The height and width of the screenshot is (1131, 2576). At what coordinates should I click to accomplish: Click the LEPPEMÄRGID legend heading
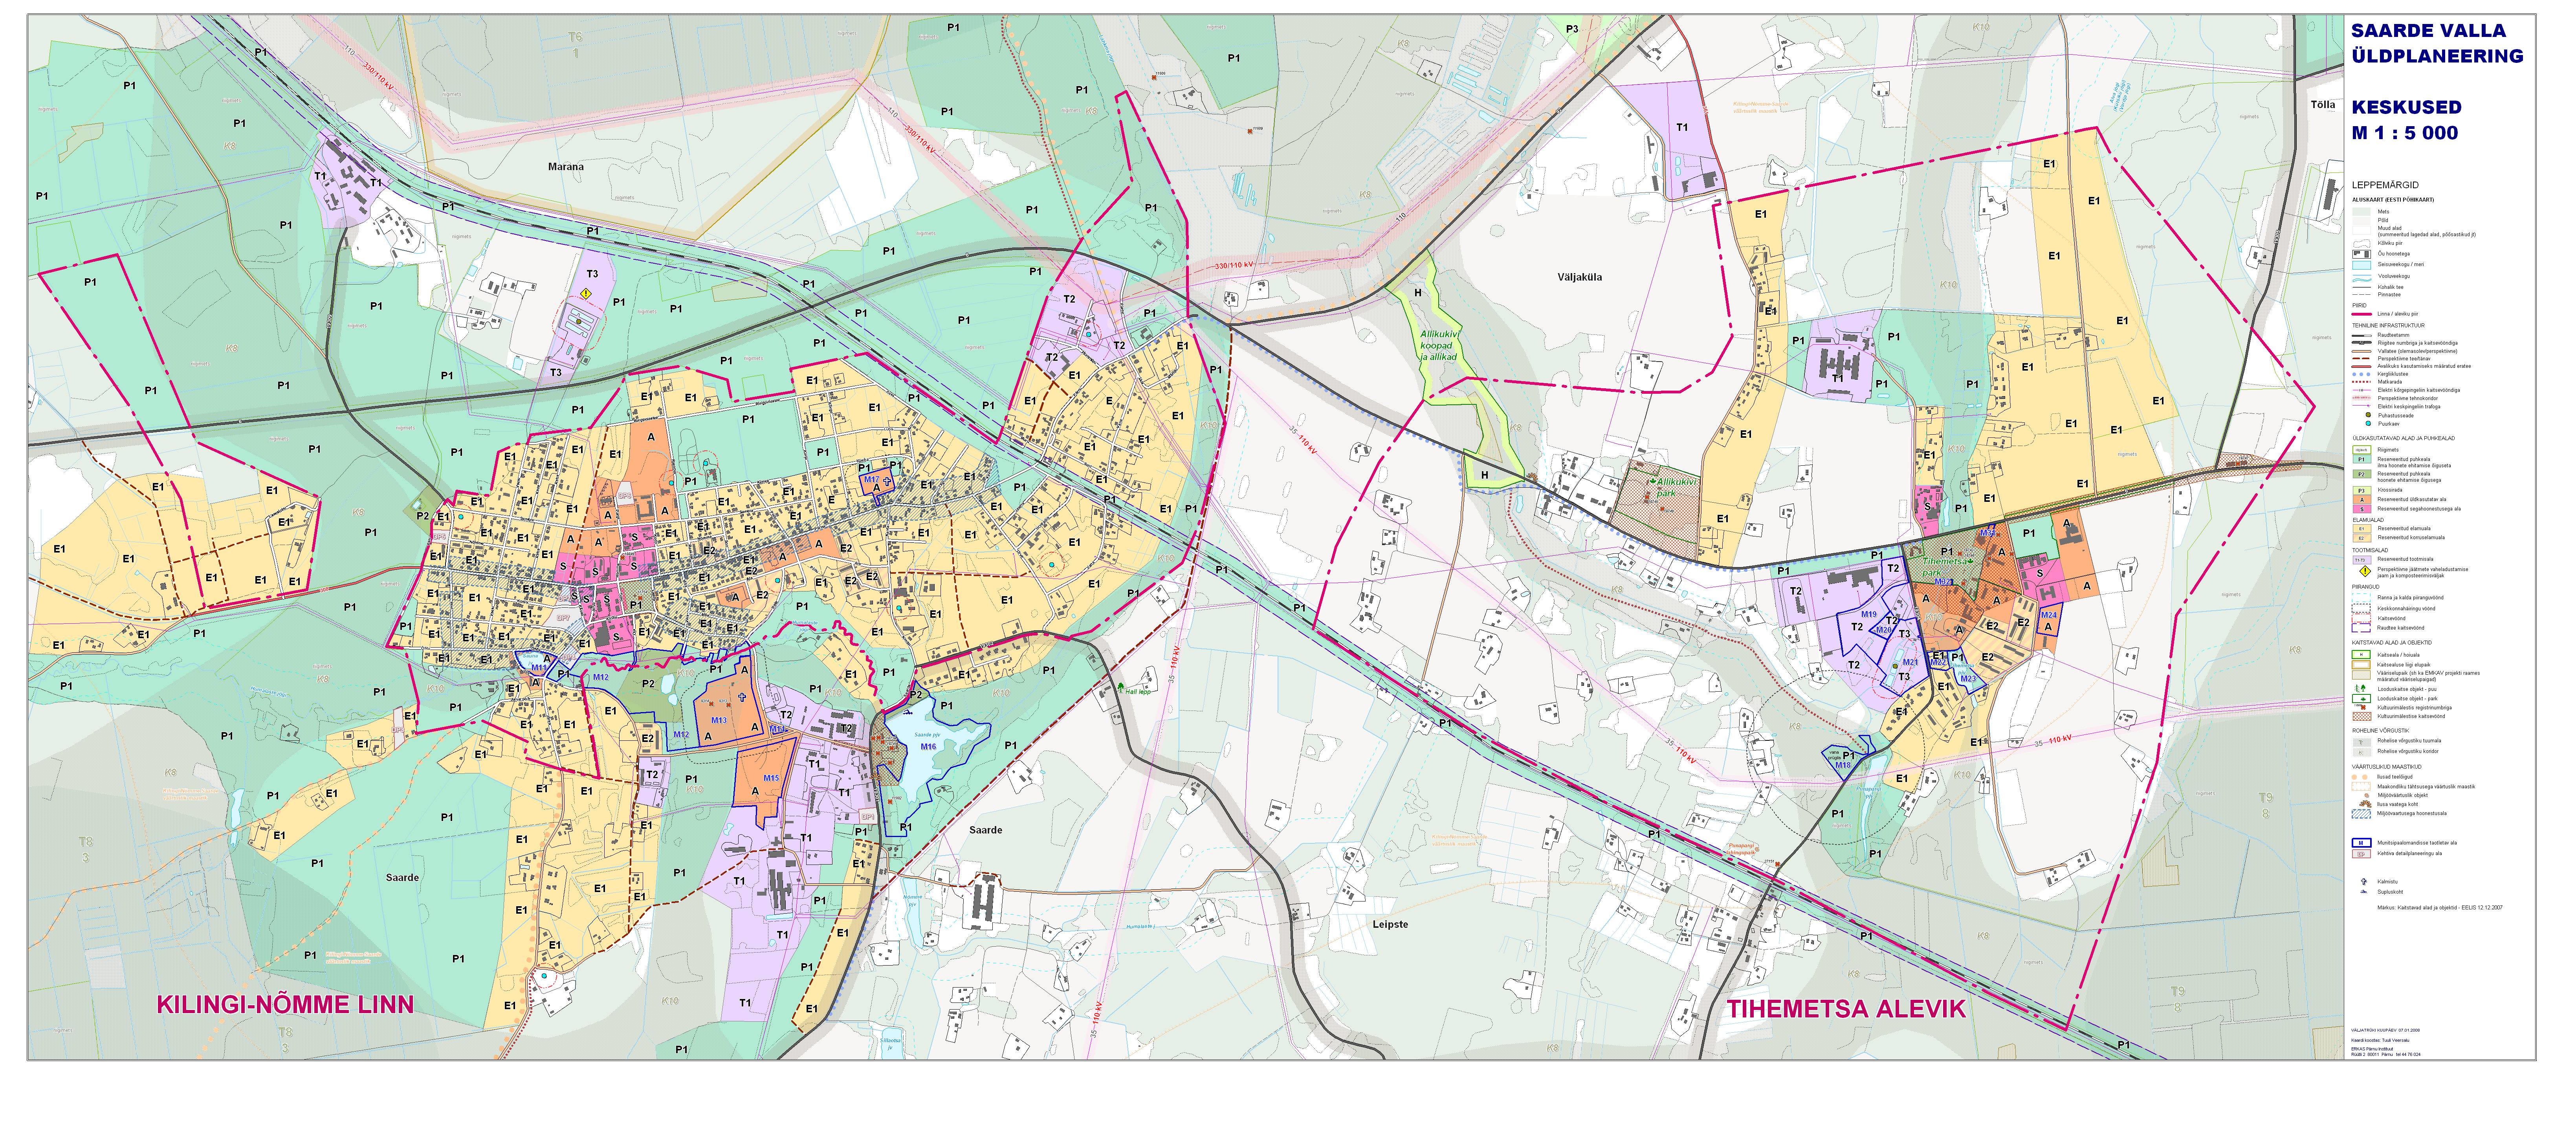click(2385, 185)
